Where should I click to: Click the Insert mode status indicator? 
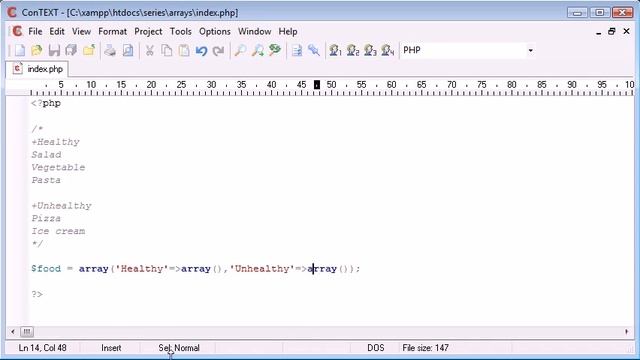pos(111,348)
